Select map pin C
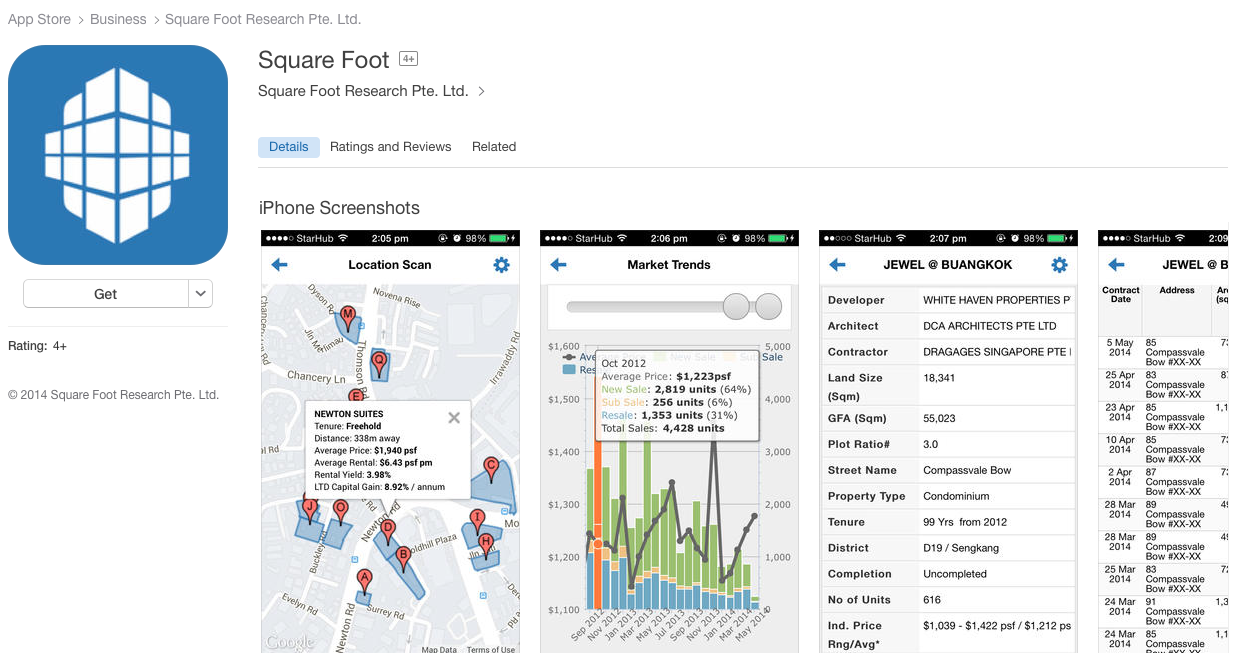The image size is (1258, 653). pos(491,468)
